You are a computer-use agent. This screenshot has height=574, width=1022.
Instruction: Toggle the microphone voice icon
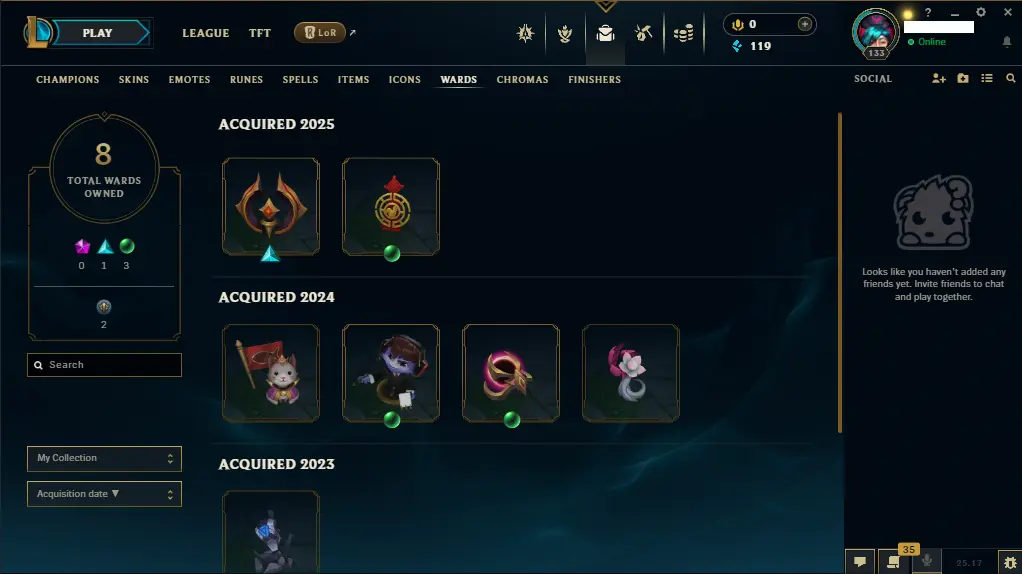tap(926, 562)
